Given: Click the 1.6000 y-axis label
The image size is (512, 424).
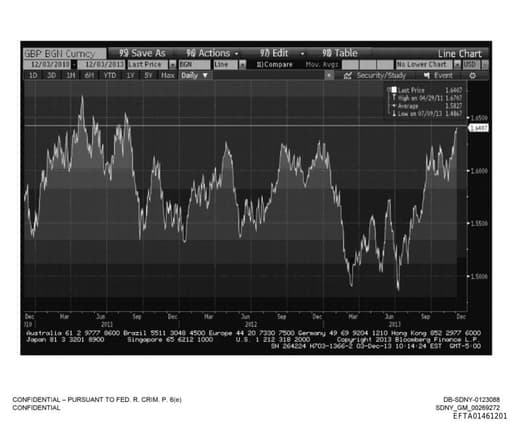Looking at the screenshot, I should tap(479, 171).
